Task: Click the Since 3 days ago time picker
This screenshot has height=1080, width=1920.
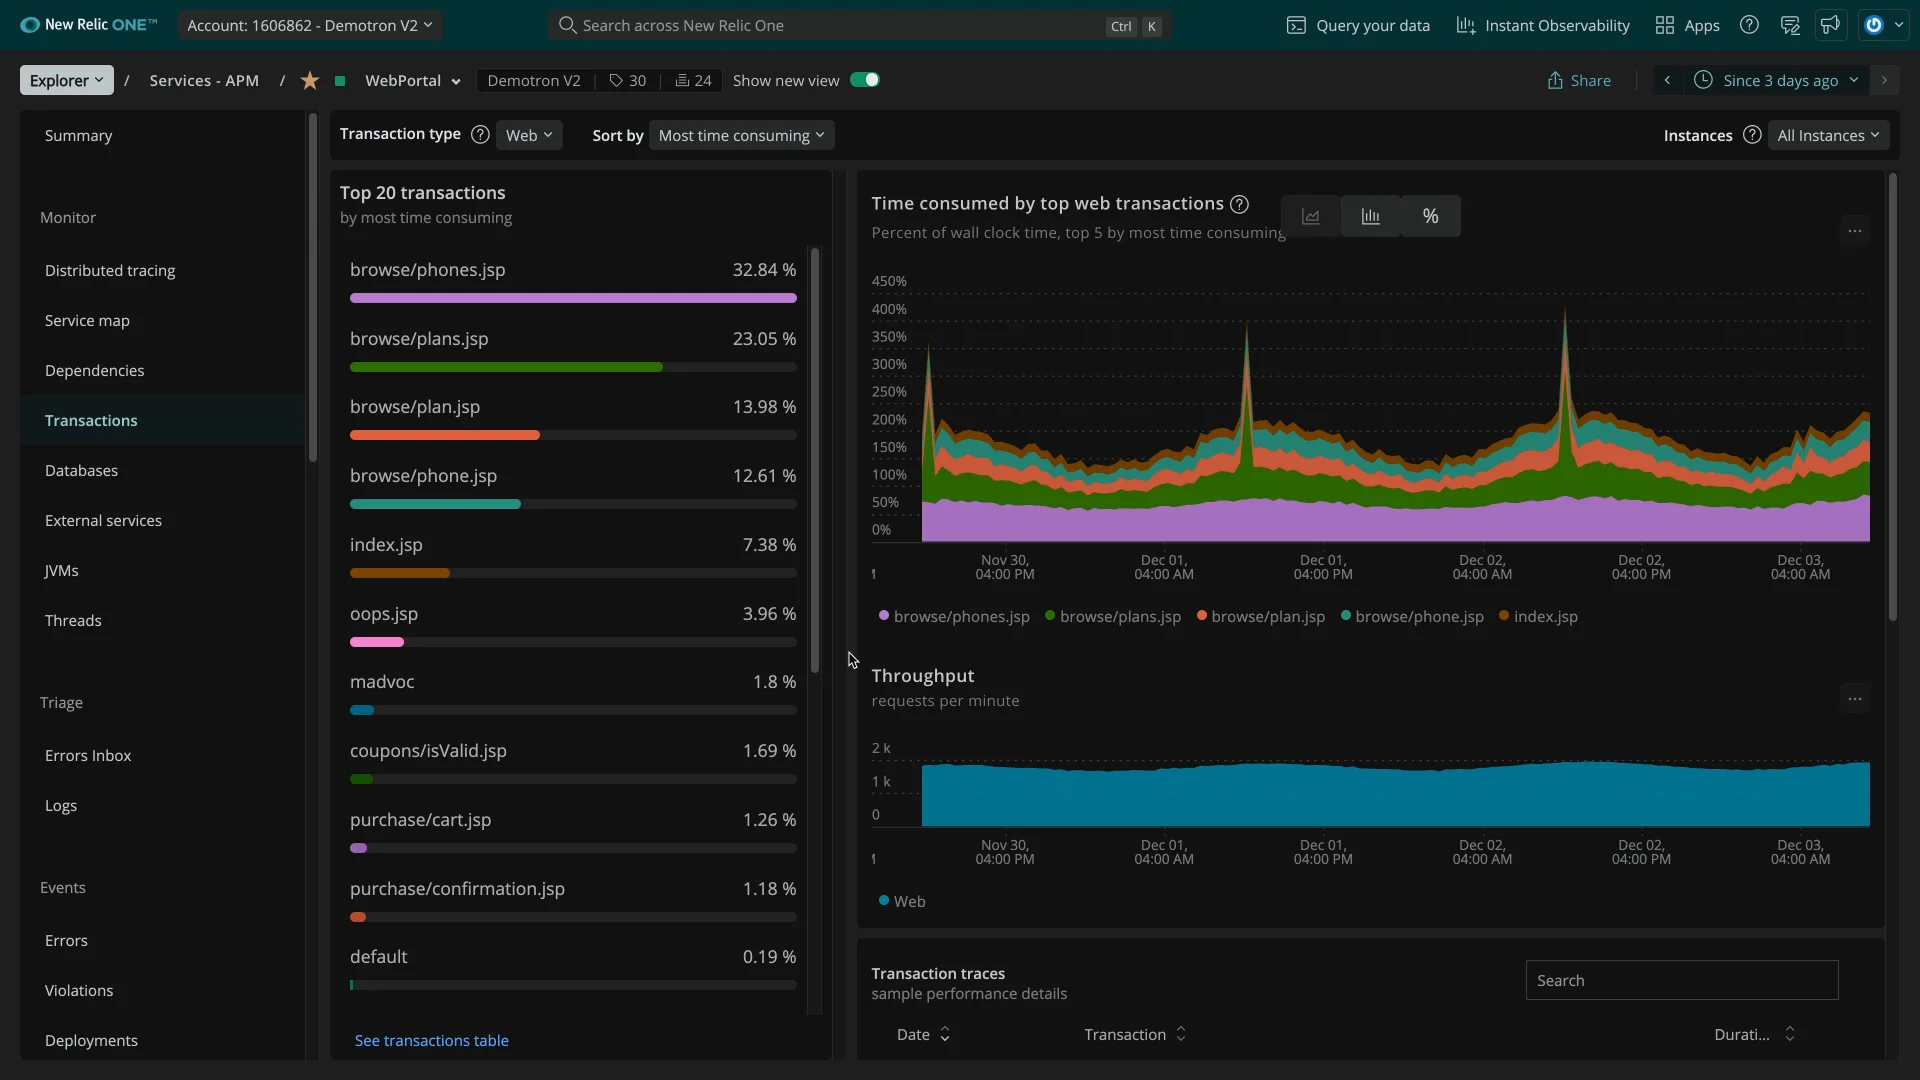Action: [1780, 80]
